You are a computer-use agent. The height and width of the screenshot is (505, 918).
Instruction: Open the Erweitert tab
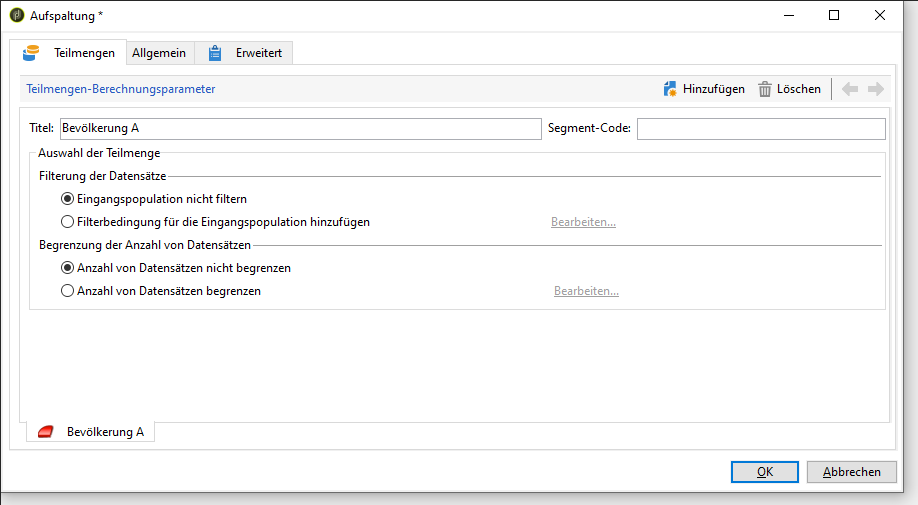click(x=258, y=53)
